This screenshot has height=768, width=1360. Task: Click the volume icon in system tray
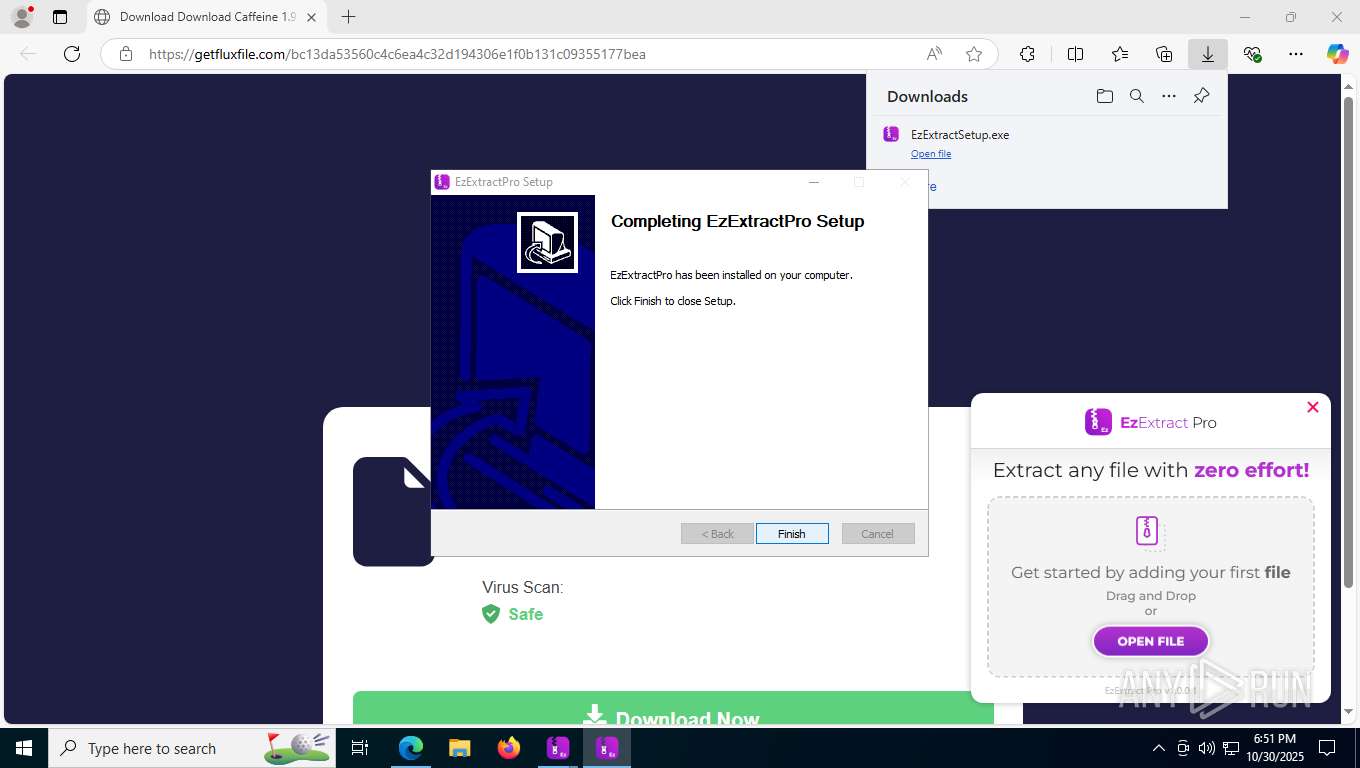pyautogui.click(x=1207, y=748)
